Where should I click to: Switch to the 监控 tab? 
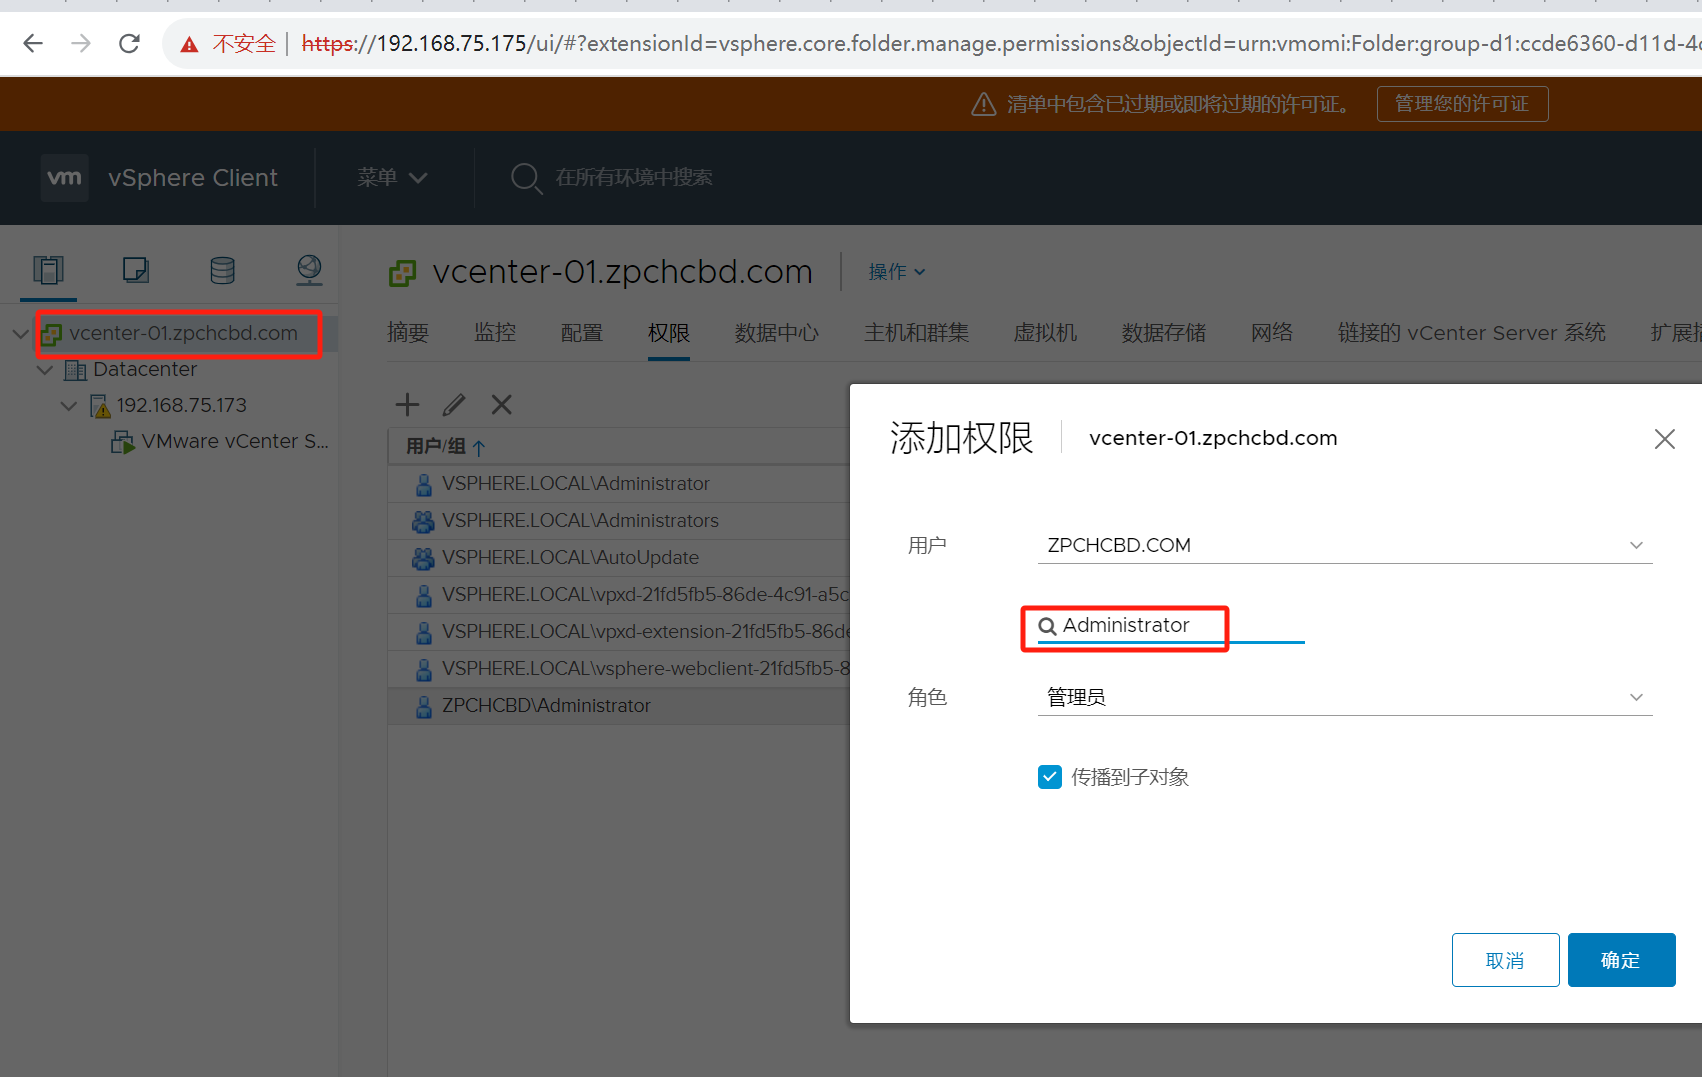pos(495,333)
